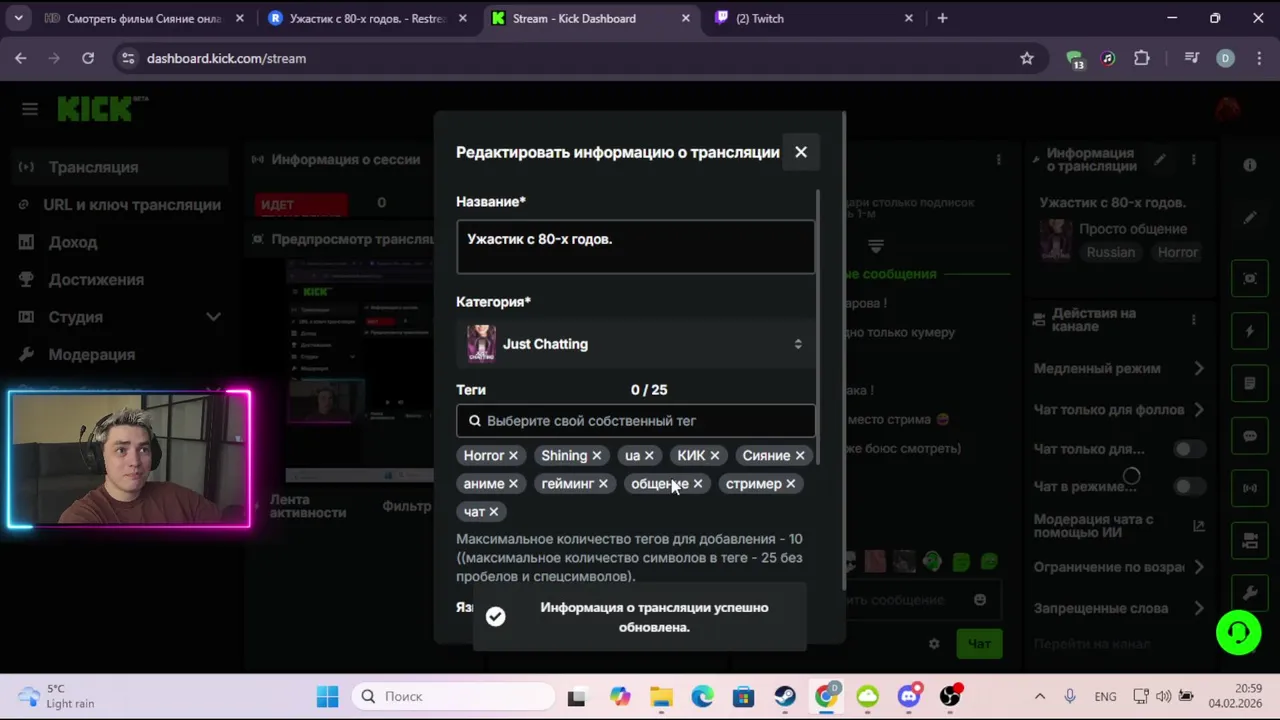The width and height of the screenshot is (1280, 720).
Task: Expand Чат только для фолловеров options
Action: tap(1199, 409)
